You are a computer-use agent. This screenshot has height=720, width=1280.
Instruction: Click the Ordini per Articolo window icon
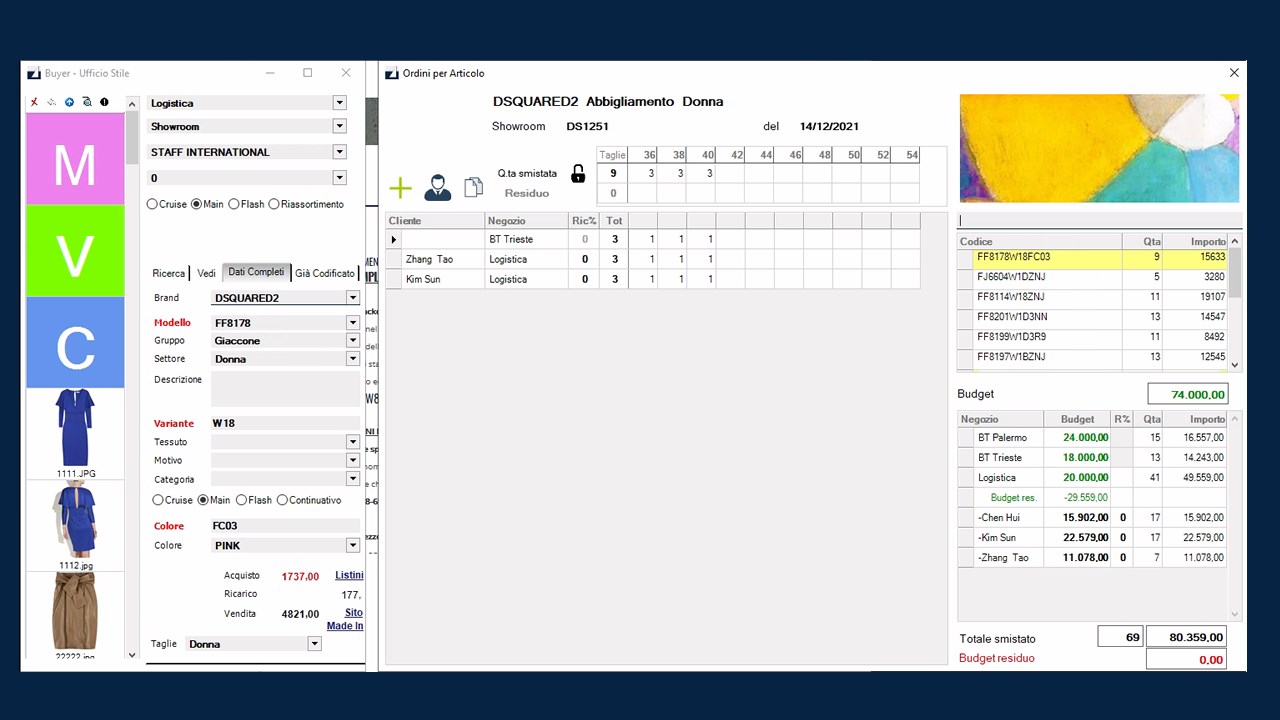click(x=392, y=73)
